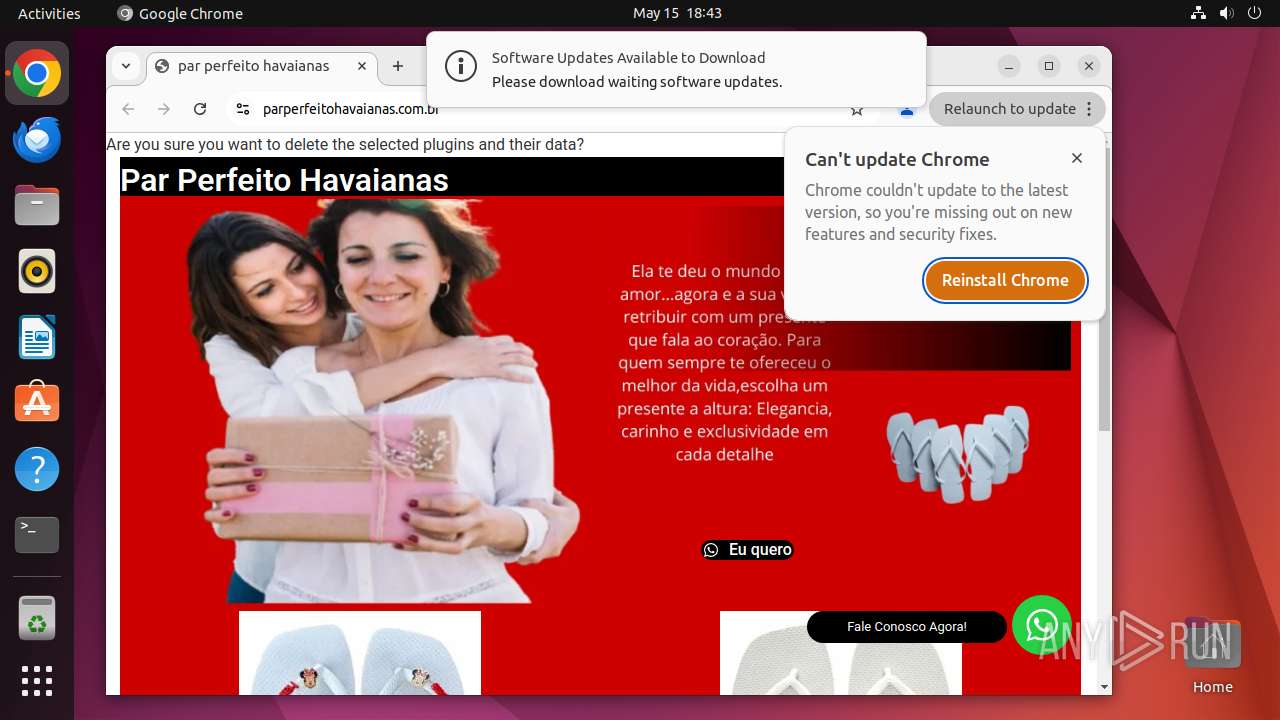Open Google Chrome from the dock
The image size is (1280, 720).
[37, 74]
